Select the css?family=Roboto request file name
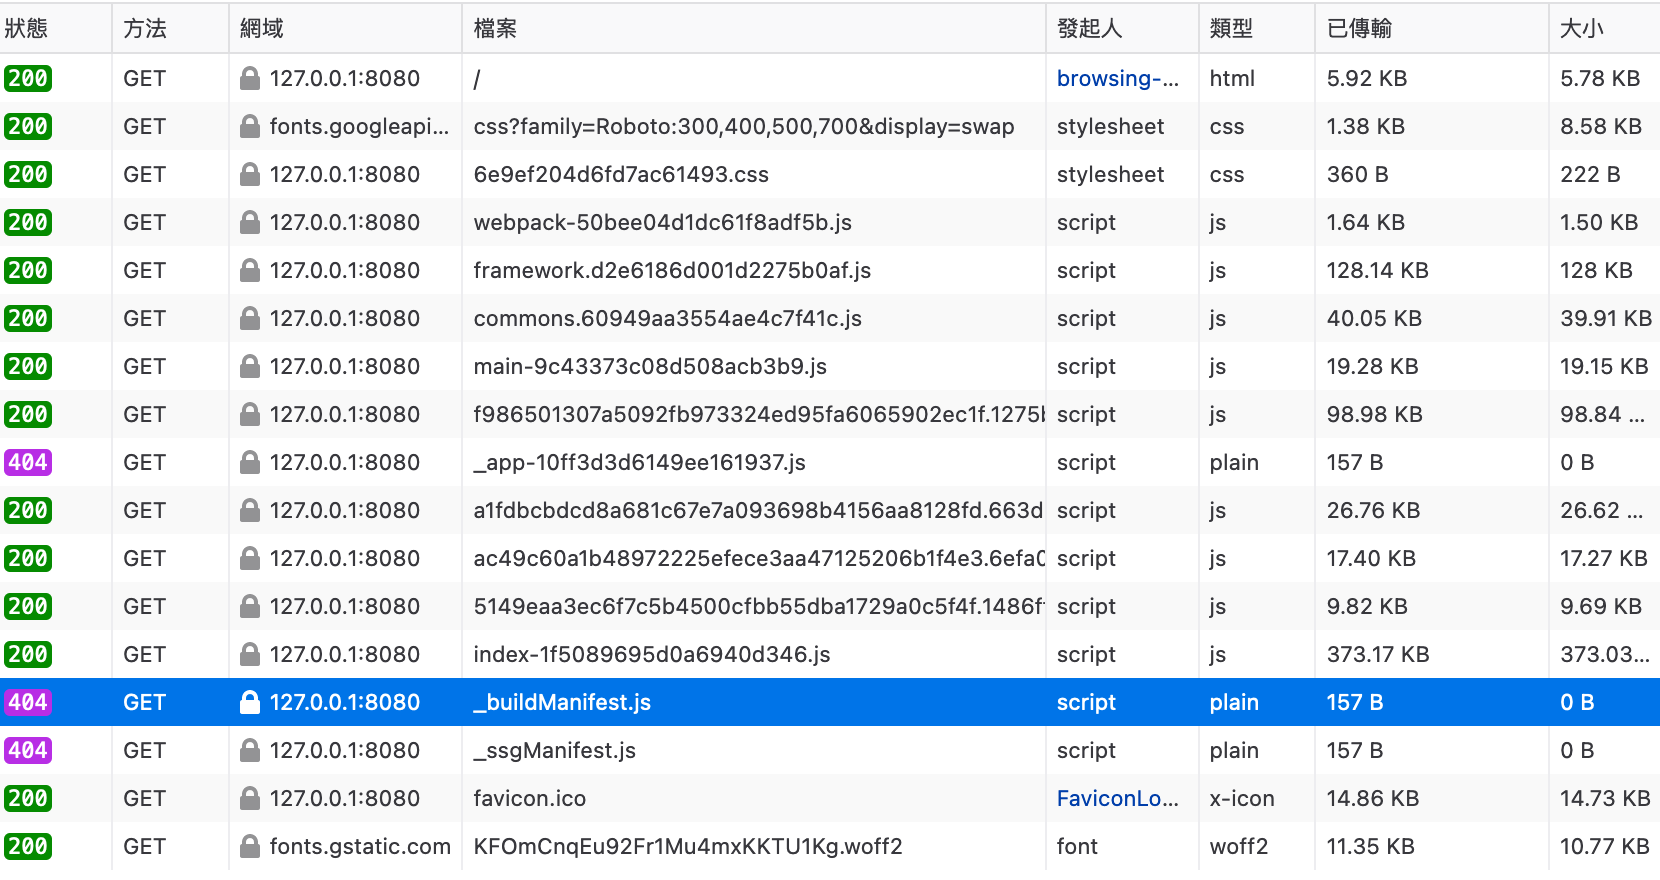 [x=743, y=126]
